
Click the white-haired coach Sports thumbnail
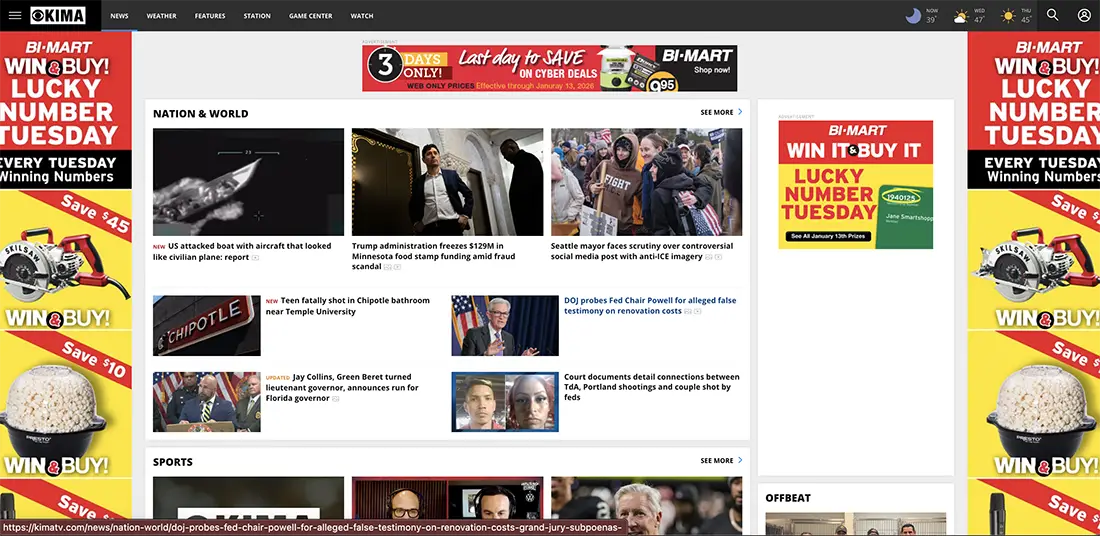[x=646, y=506]
